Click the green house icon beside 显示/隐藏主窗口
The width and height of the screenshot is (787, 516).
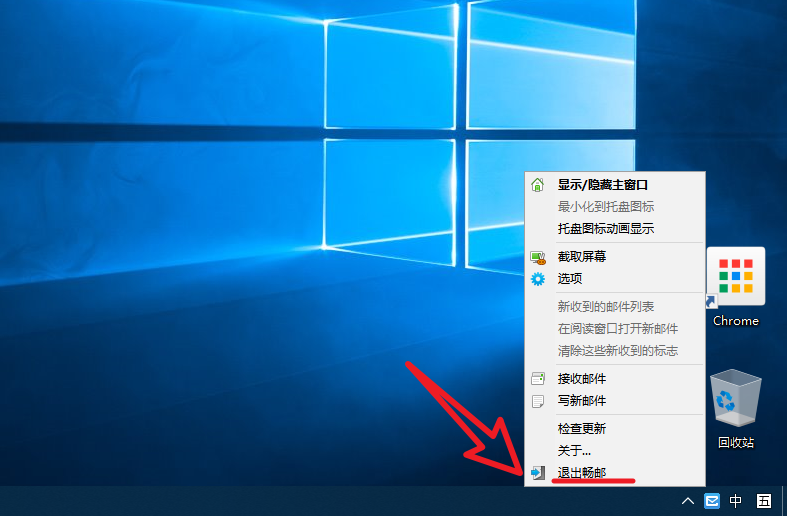[x=538, y=185]
